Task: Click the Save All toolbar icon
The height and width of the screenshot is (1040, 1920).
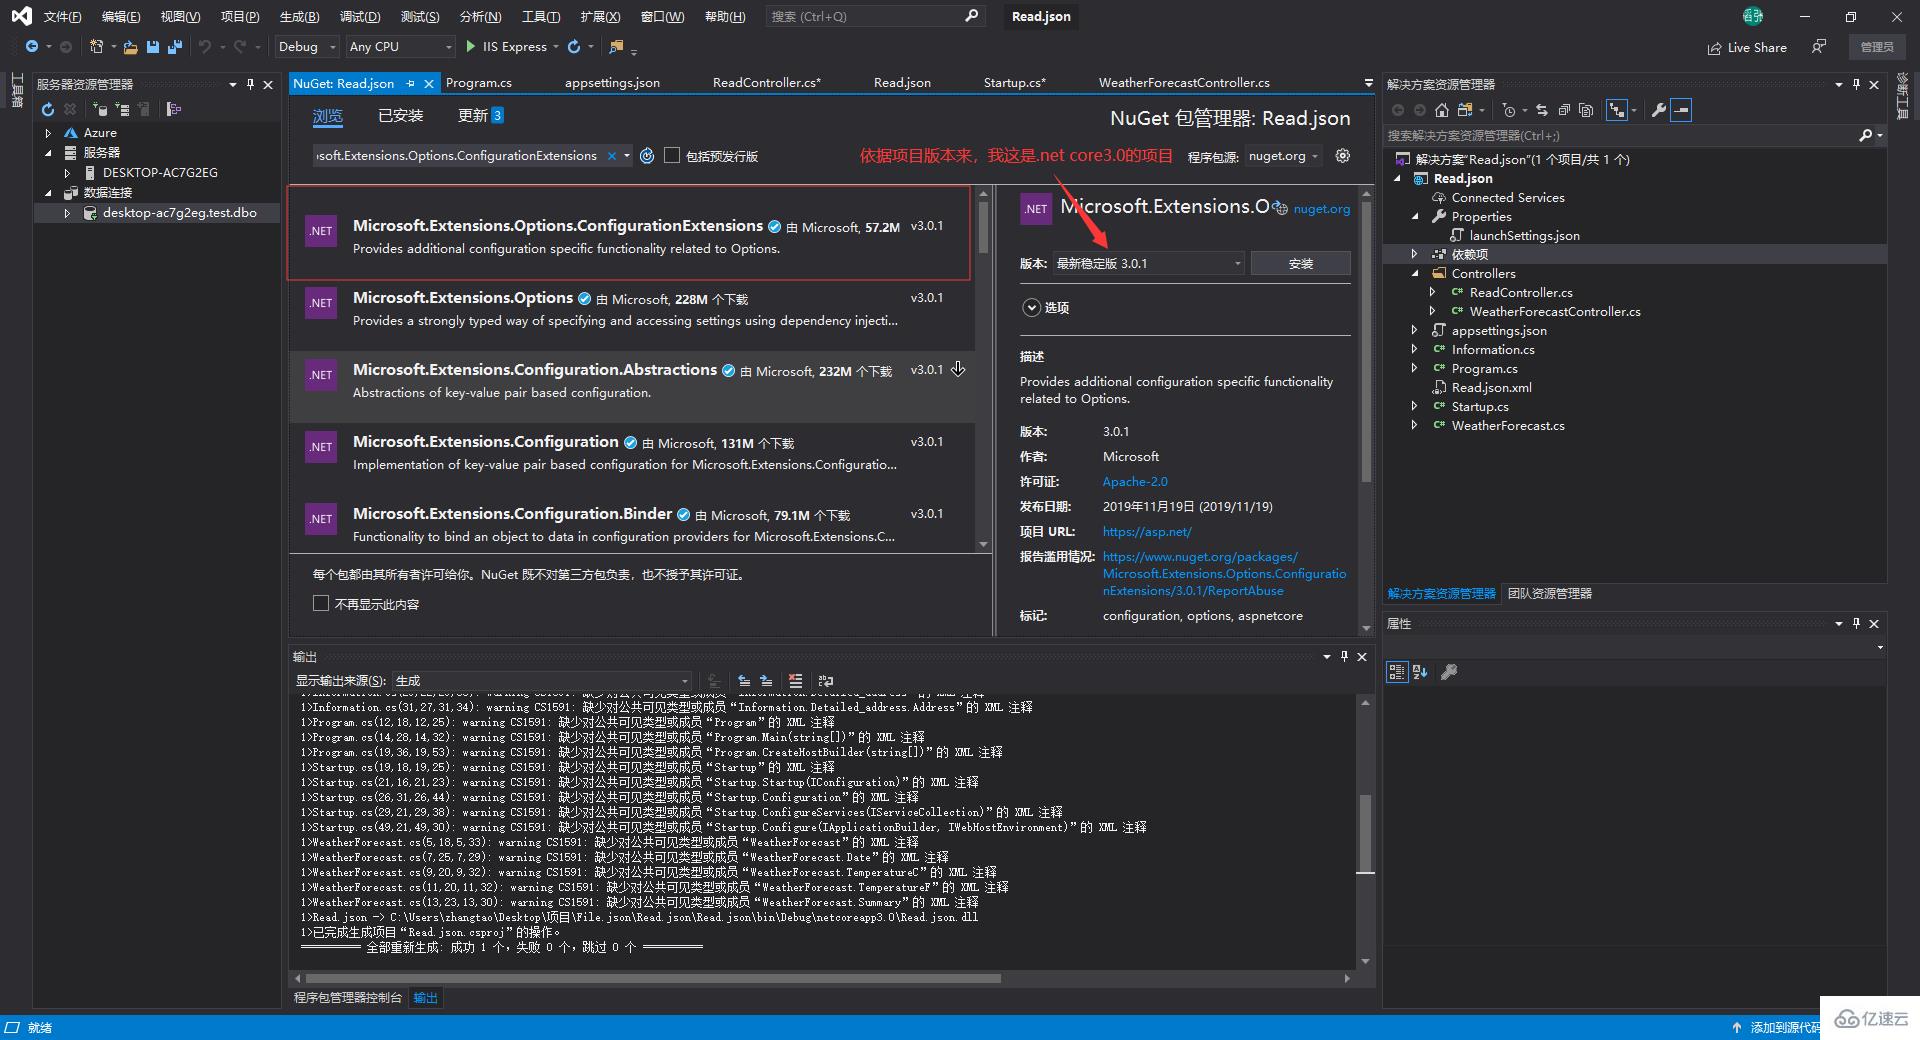Action: tap(175, 47)
